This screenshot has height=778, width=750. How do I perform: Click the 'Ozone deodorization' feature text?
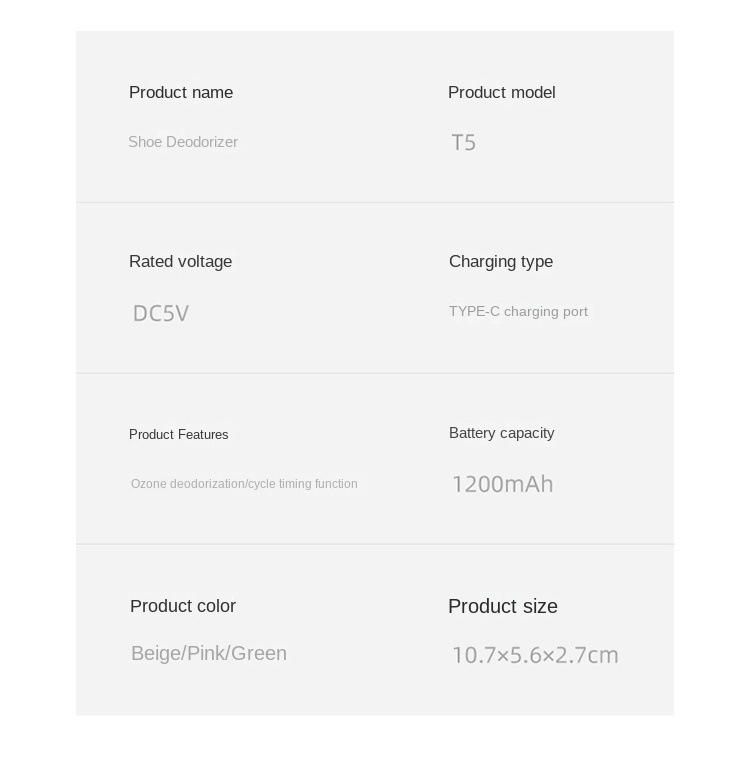click(188, 484)
